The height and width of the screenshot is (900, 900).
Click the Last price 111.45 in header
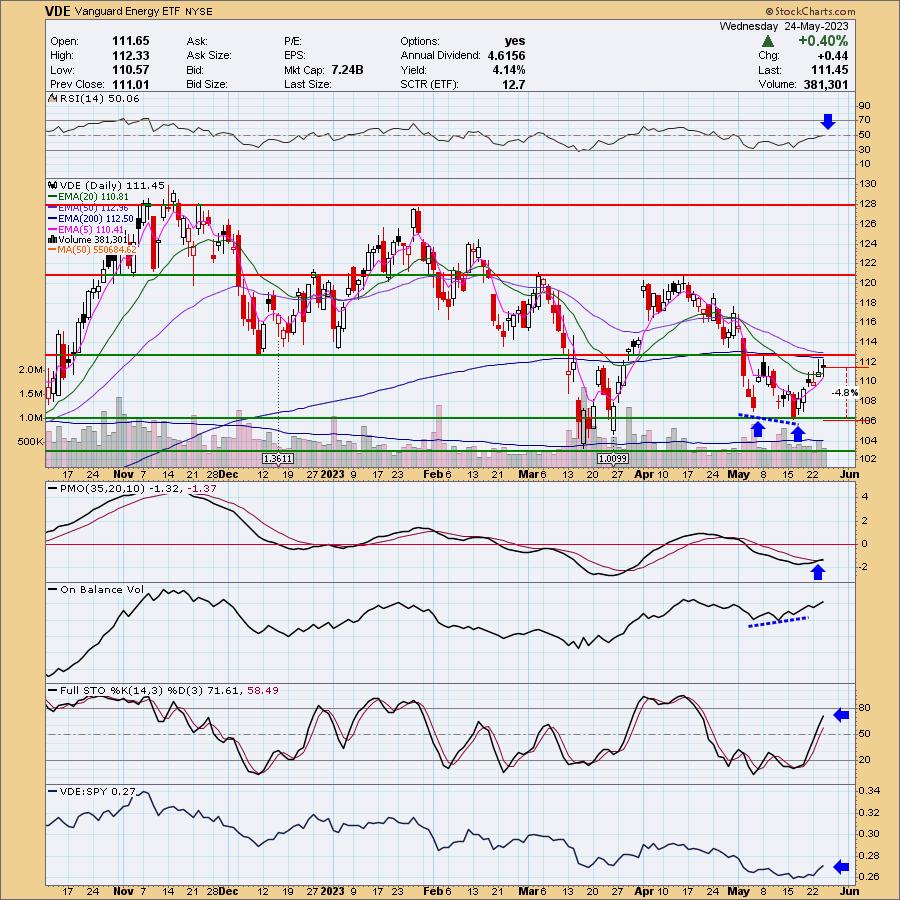(829, 70)
